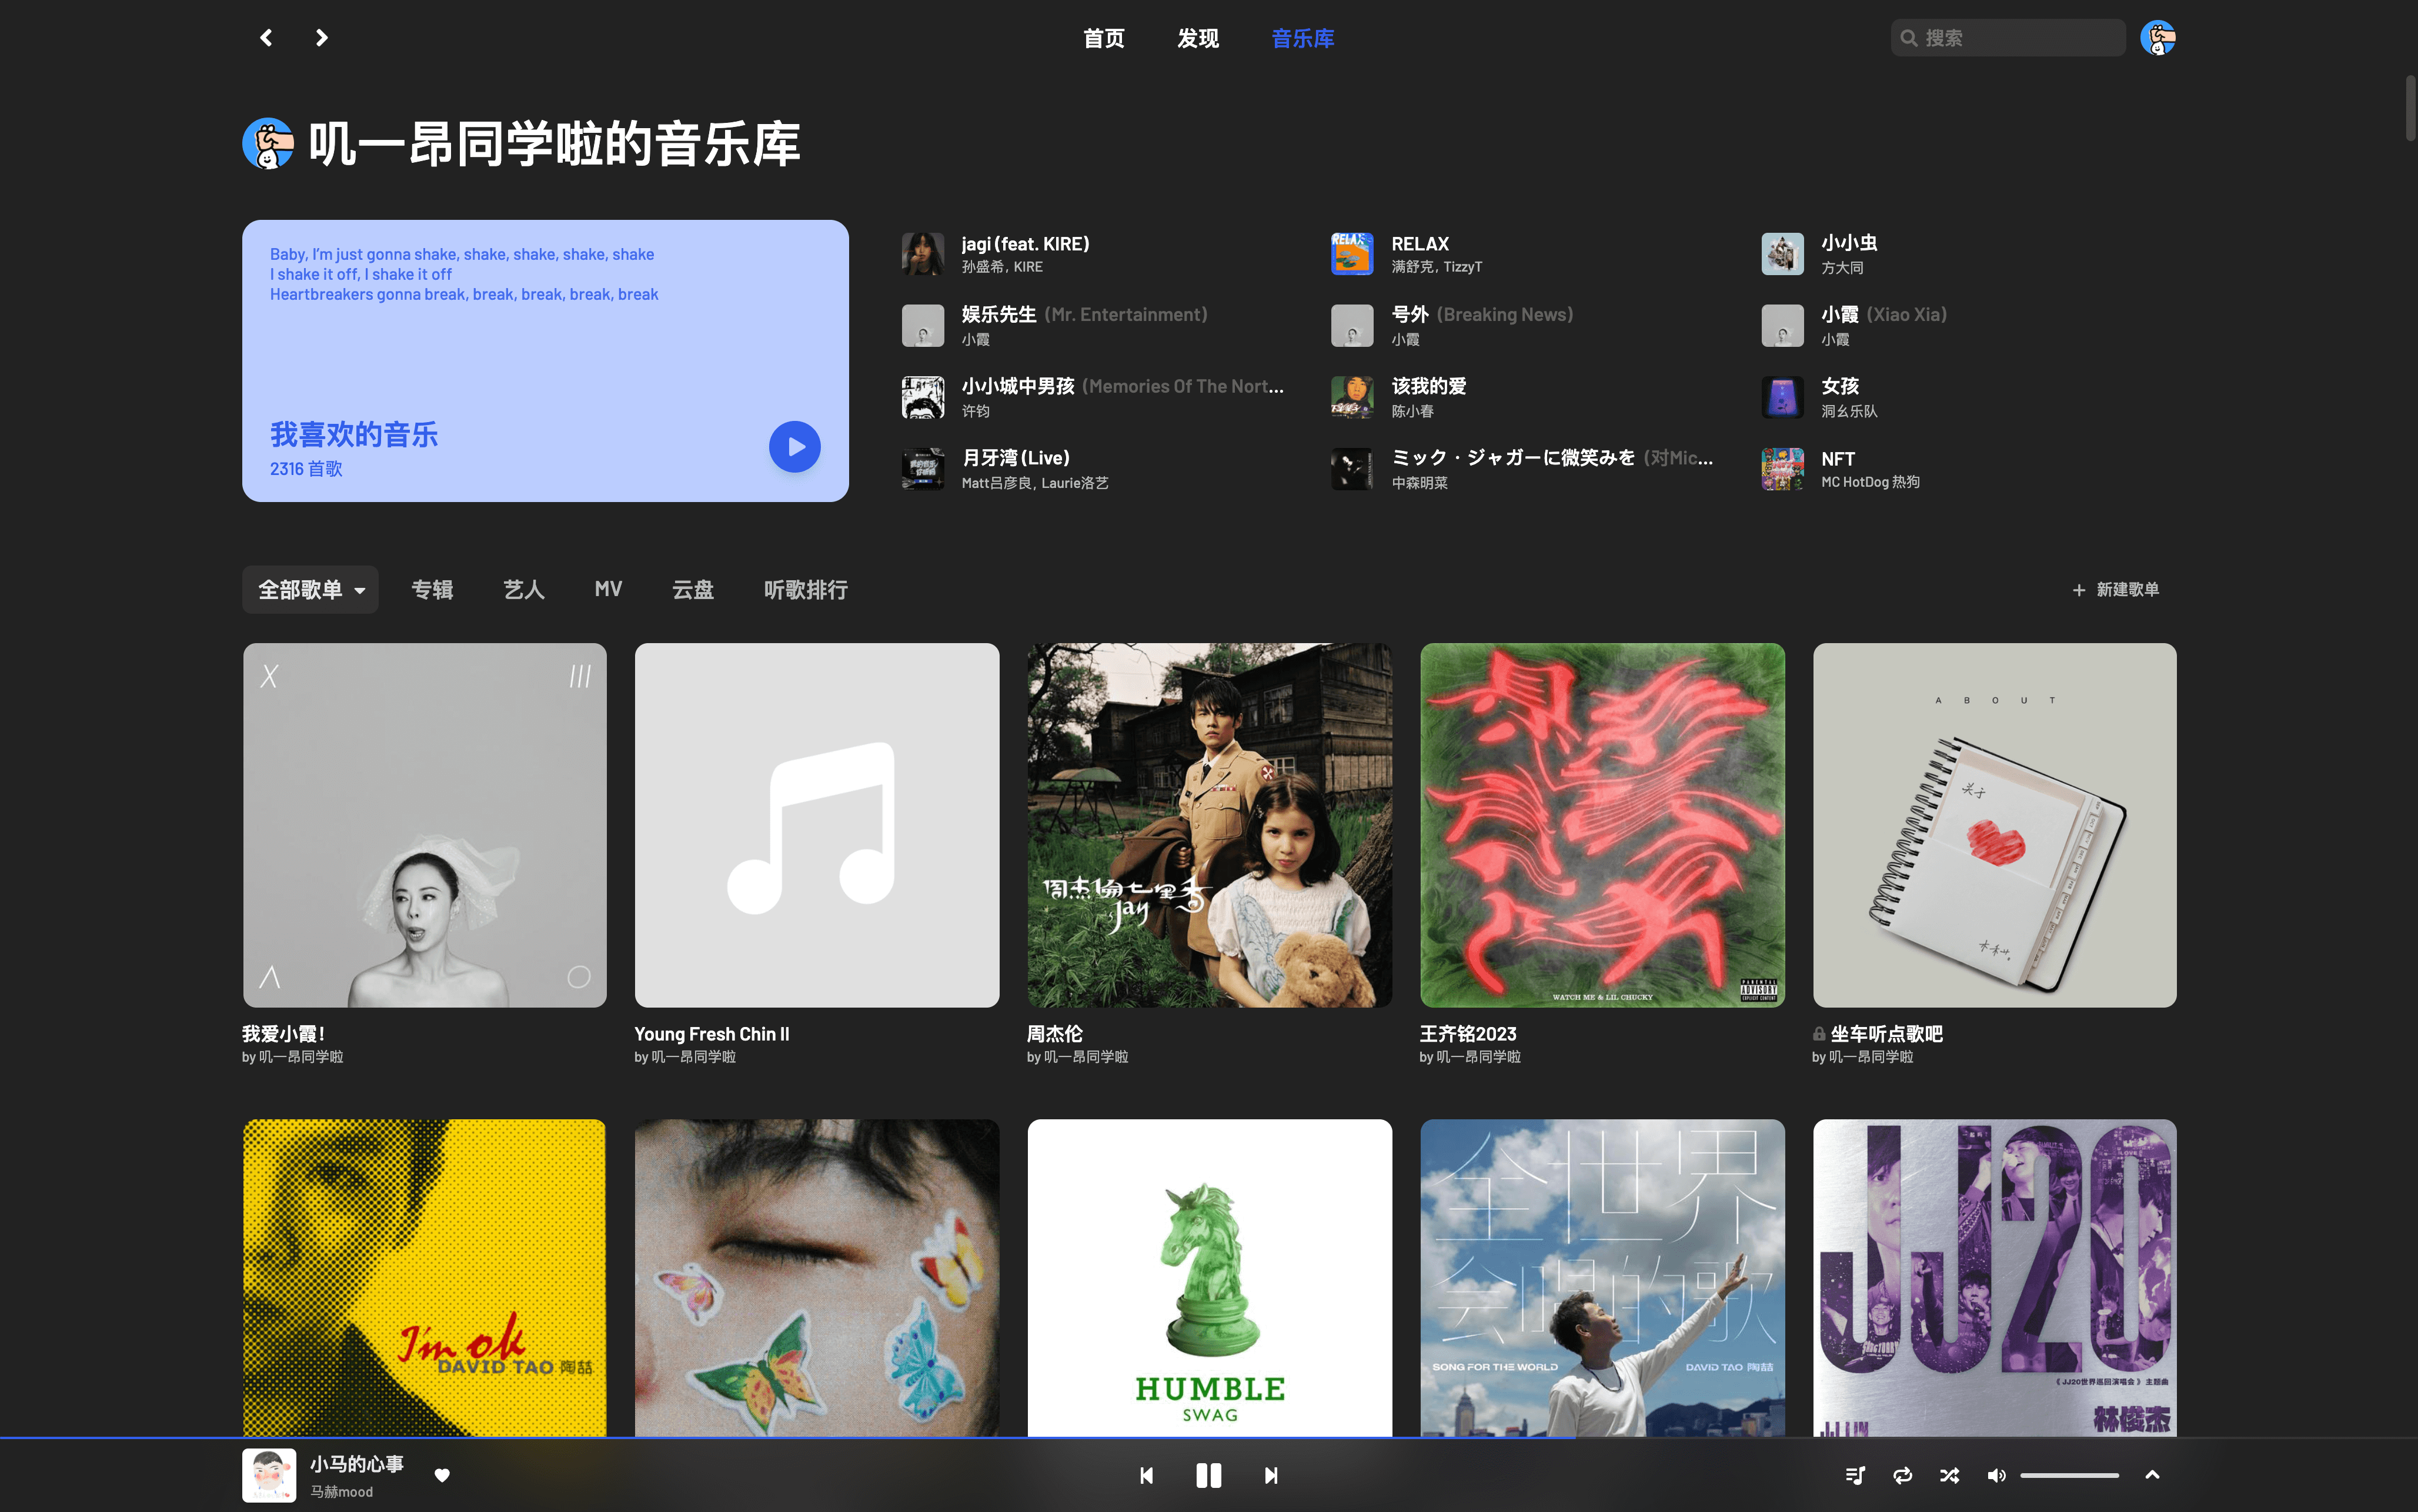Click the 女孩 song cover

1782,398
